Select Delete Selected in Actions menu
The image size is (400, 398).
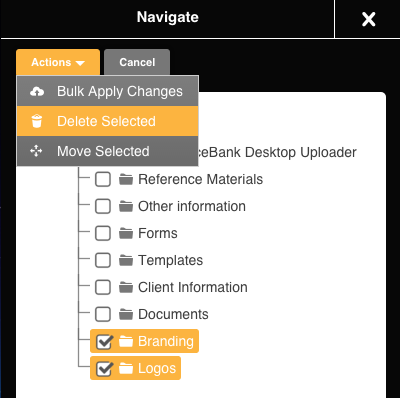pos(108,121)
